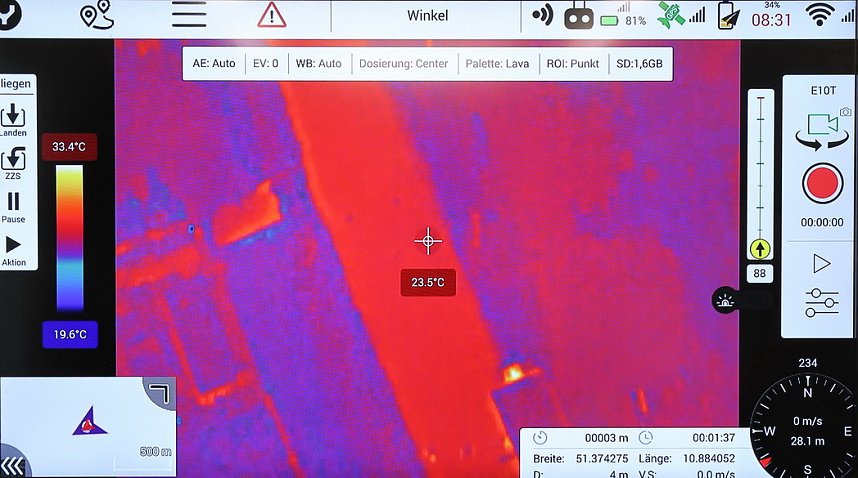
Task: Tap the Länge longitude value 10.884052
Action: (x=709, y=458)
